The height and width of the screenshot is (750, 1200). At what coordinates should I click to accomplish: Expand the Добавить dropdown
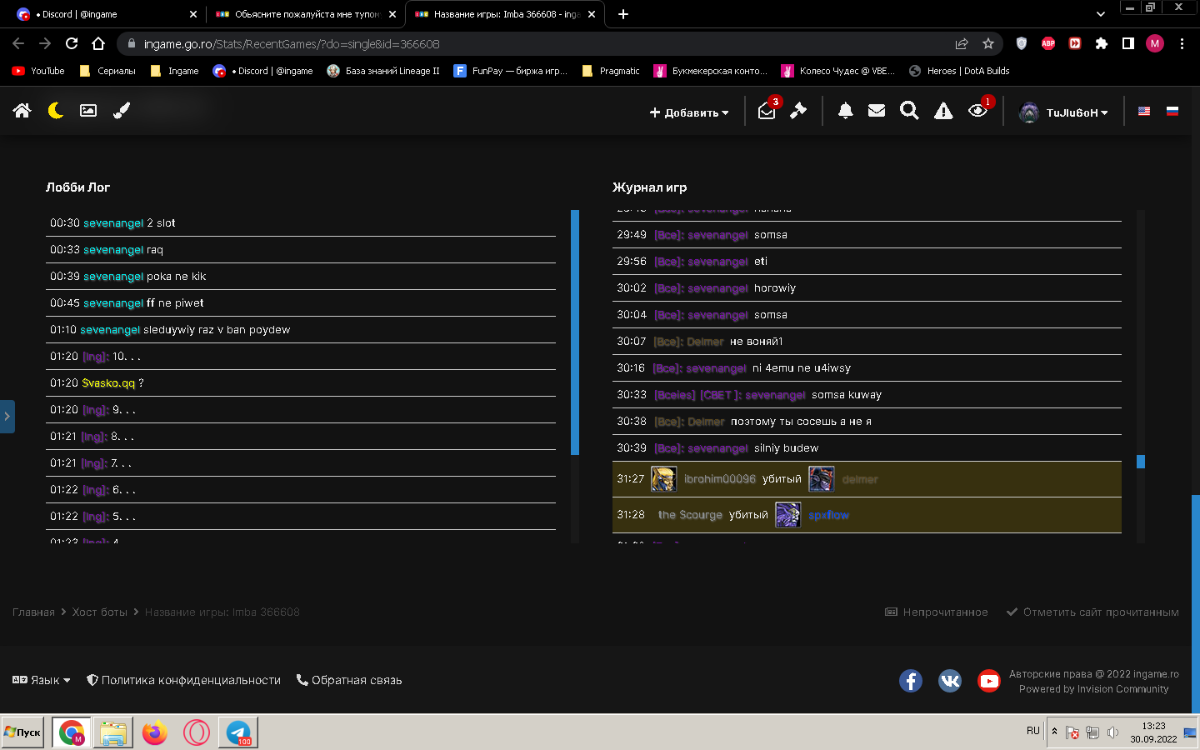point(689,113)
